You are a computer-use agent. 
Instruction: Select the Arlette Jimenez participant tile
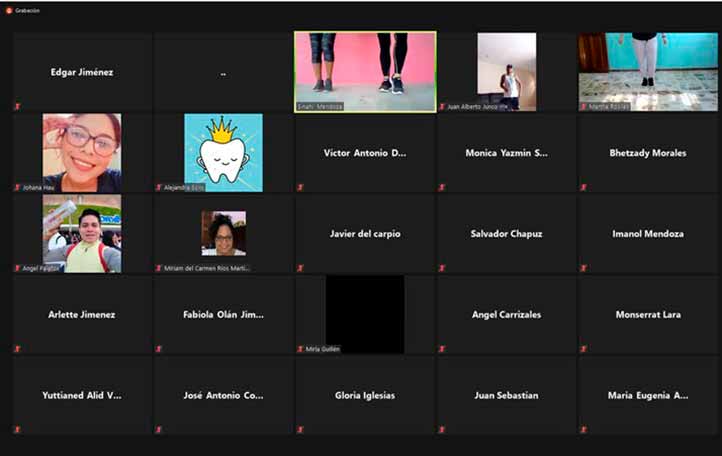(x=82, y=314)
